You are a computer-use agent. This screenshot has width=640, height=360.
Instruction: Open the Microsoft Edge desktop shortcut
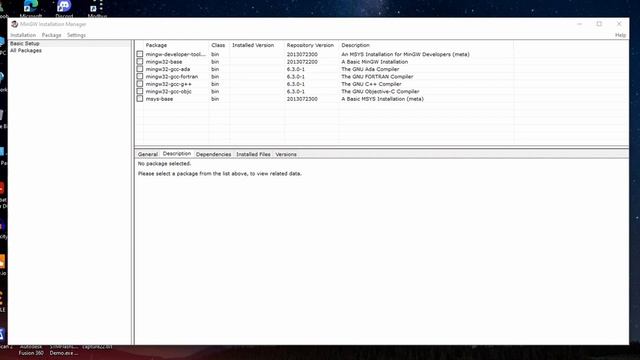click(31, 9)
